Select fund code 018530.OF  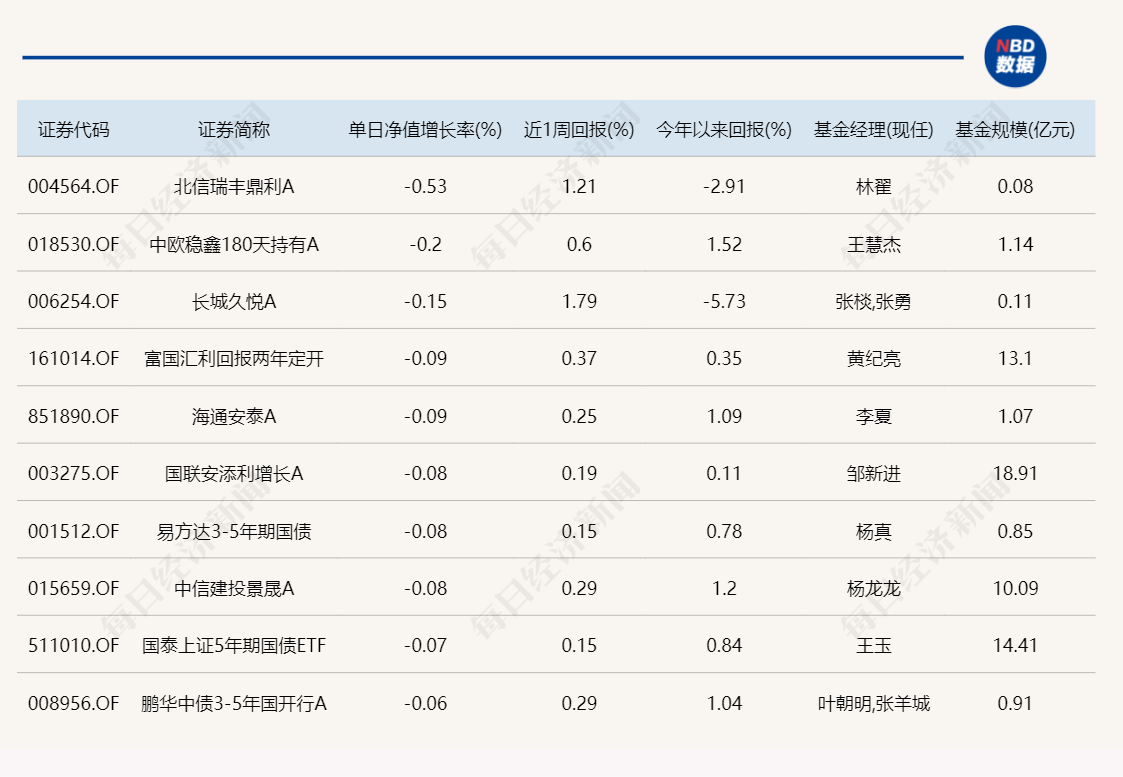click(74, 244)
